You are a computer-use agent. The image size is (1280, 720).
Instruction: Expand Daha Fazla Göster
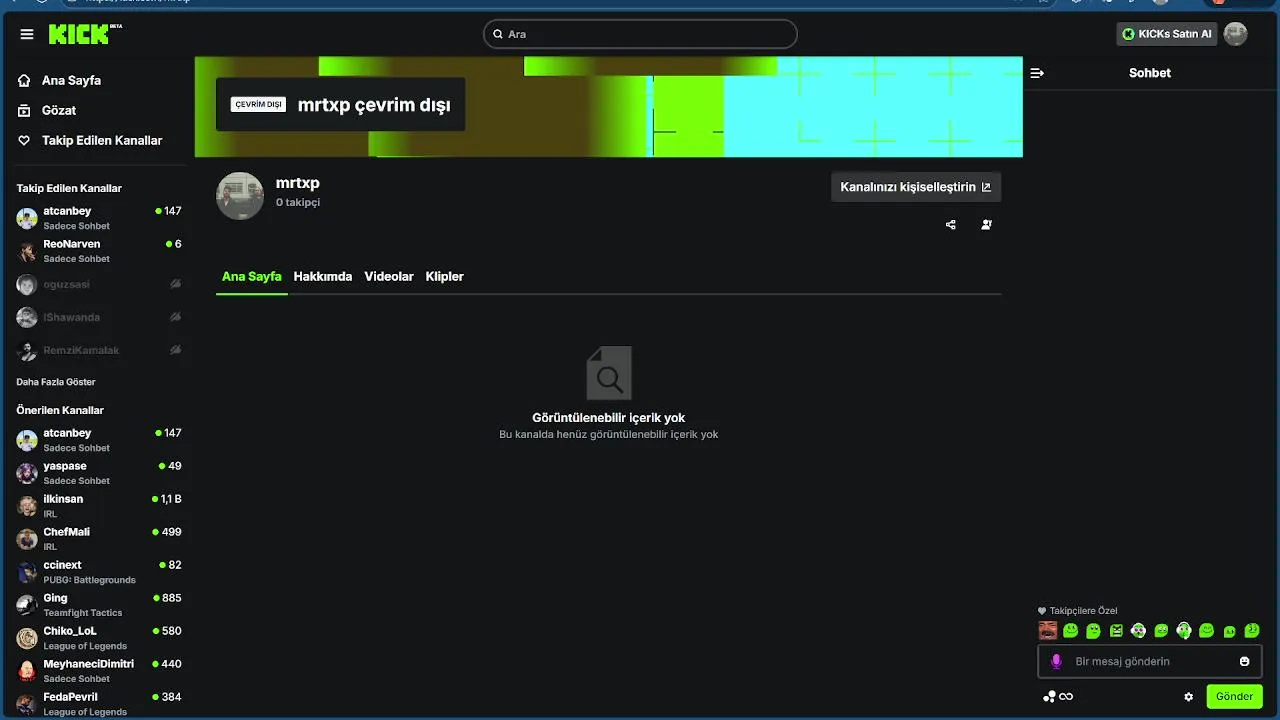click(56, 382)
